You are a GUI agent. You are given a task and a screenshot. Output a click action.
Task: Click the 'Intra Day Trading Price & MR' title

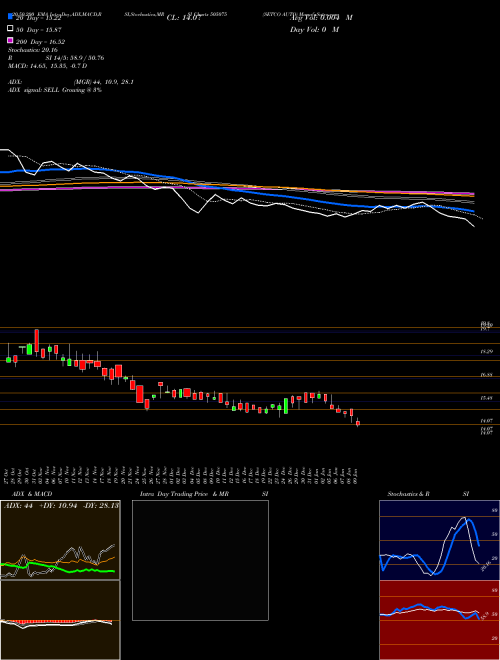[x=184, y=494]
